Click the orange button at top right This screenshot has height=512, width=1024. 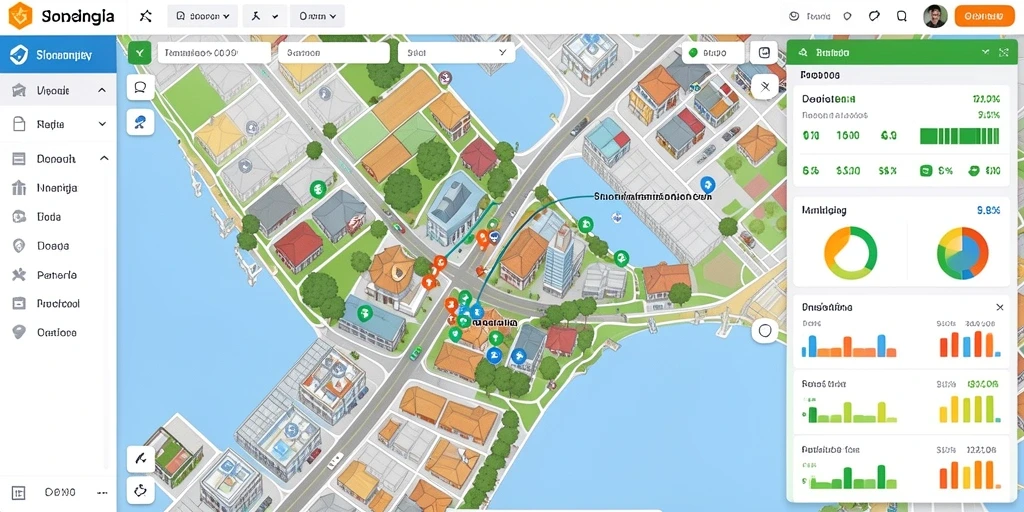coord(984,16)
